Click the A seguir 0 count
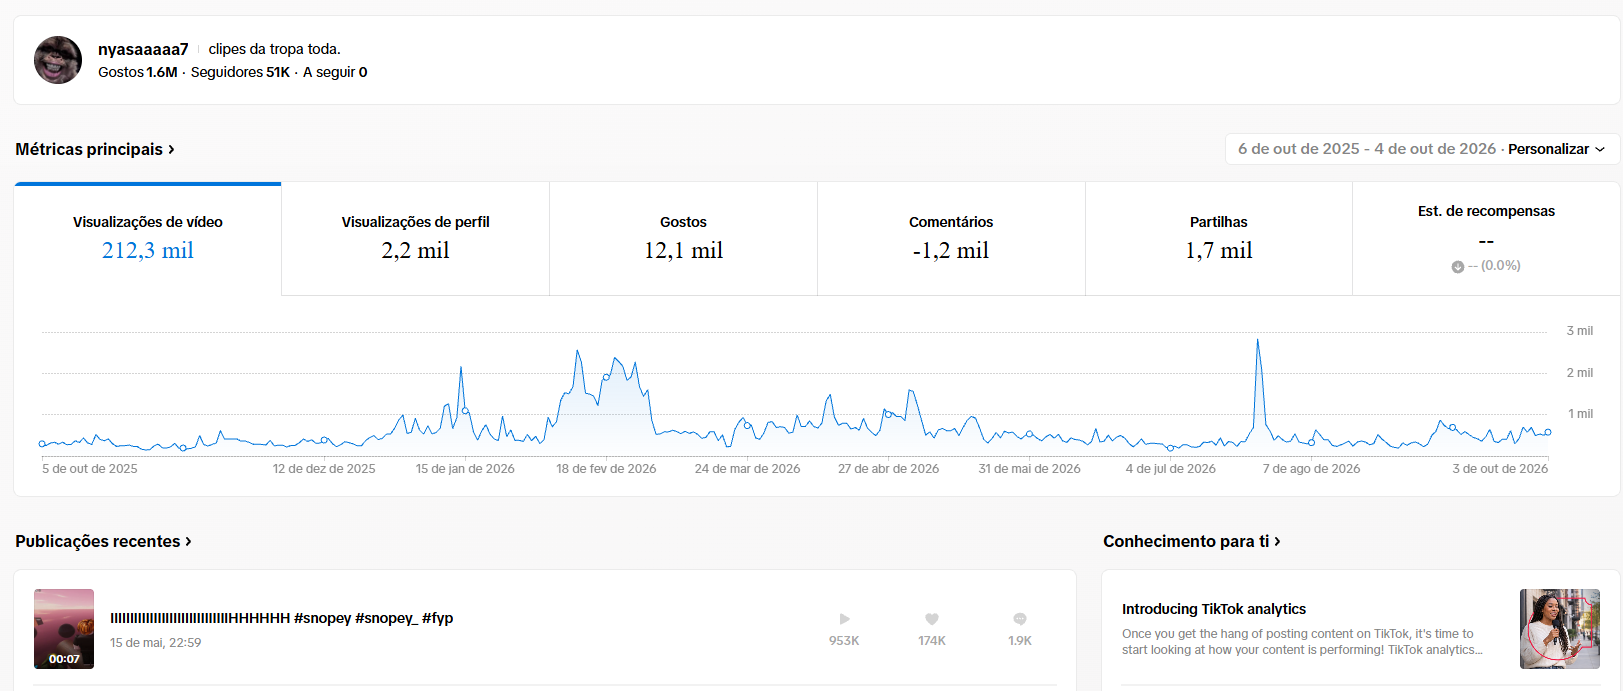This screenshot has height=691, width=1623. click(335, 72)
